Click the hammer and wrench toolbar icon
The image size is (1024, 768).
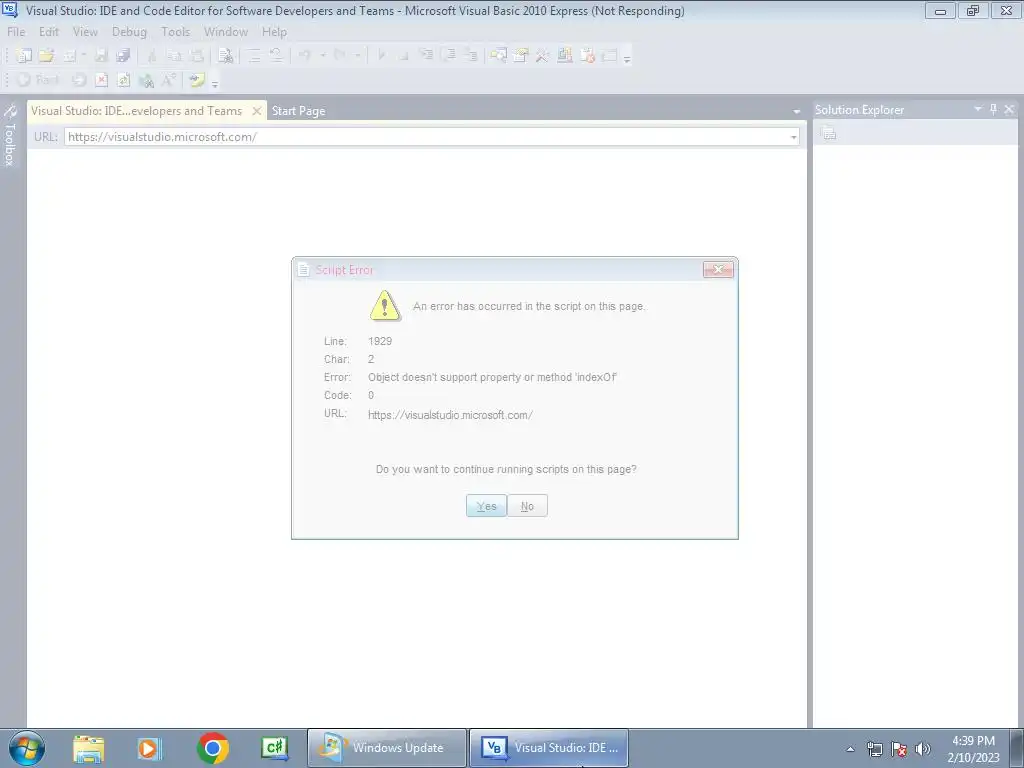(542, 56)
